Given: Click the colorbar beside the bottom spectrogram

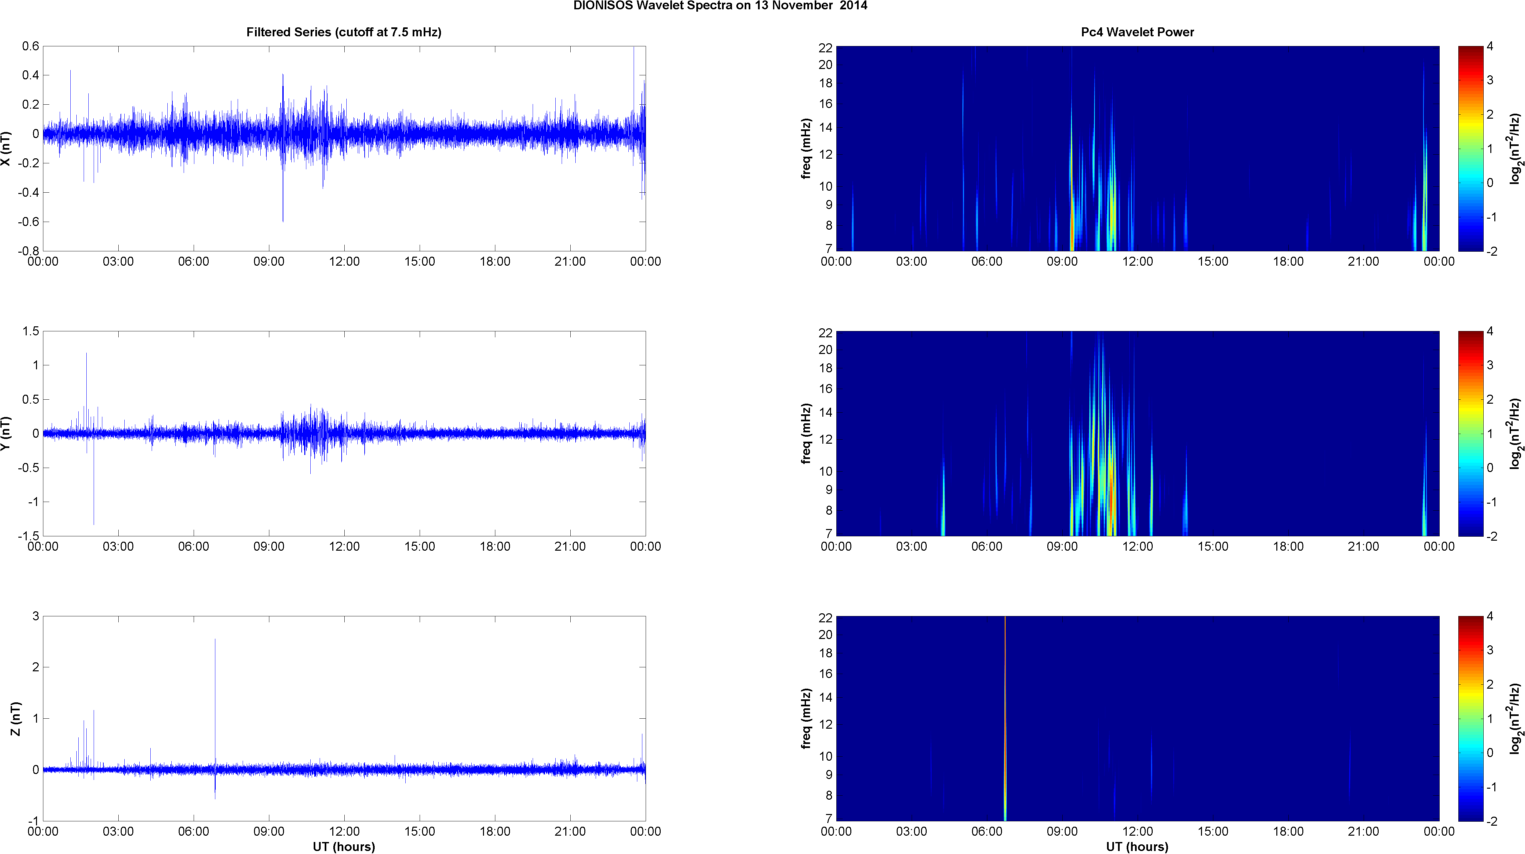Looking at the screenshot, I should 1470,718.
